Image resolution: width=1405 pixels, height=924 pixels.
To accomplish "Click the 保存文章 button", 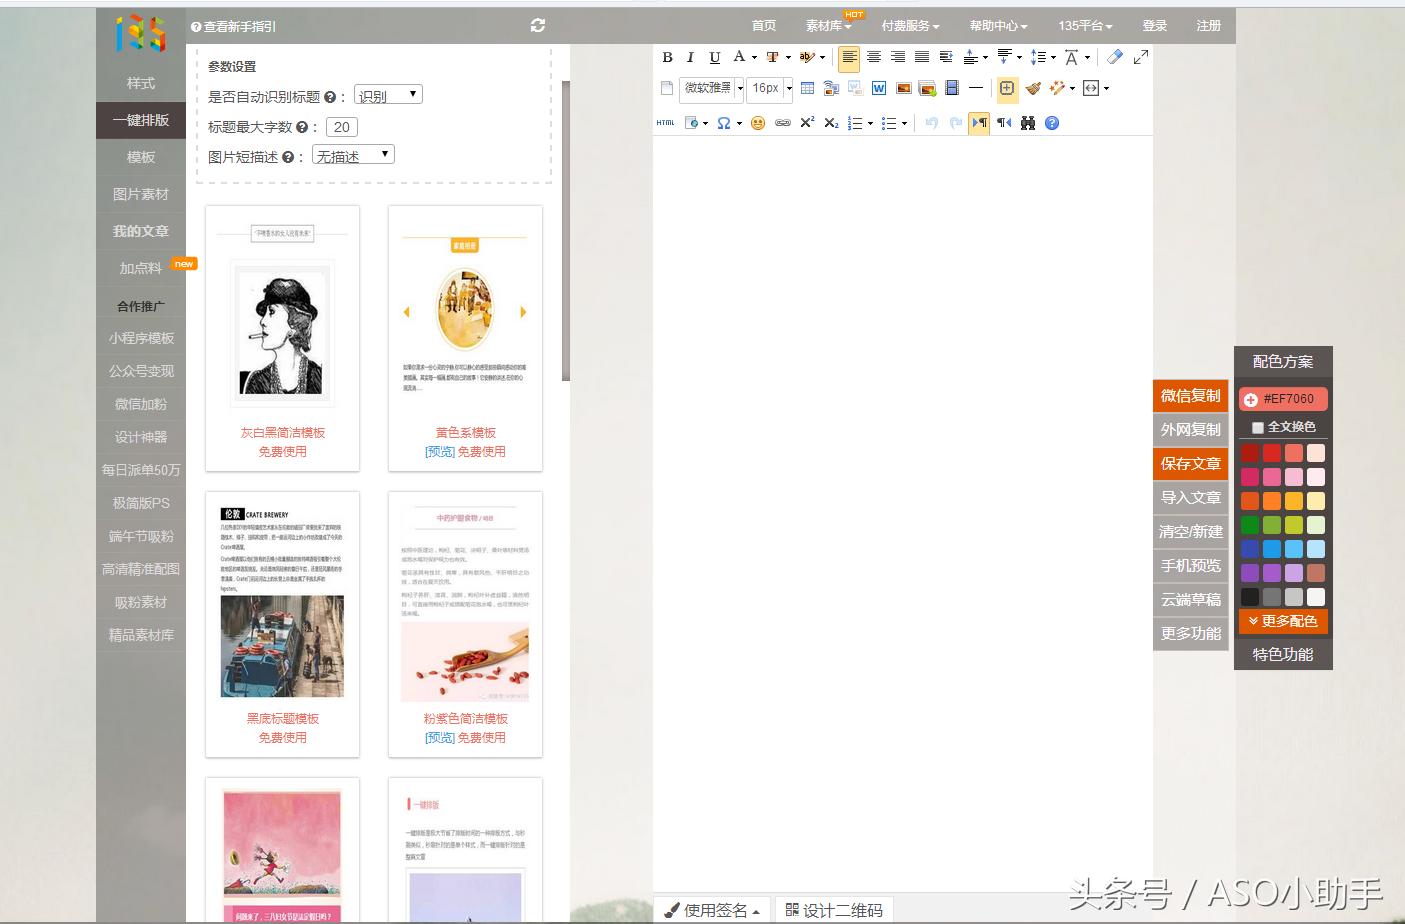I will pos(1190,464).
